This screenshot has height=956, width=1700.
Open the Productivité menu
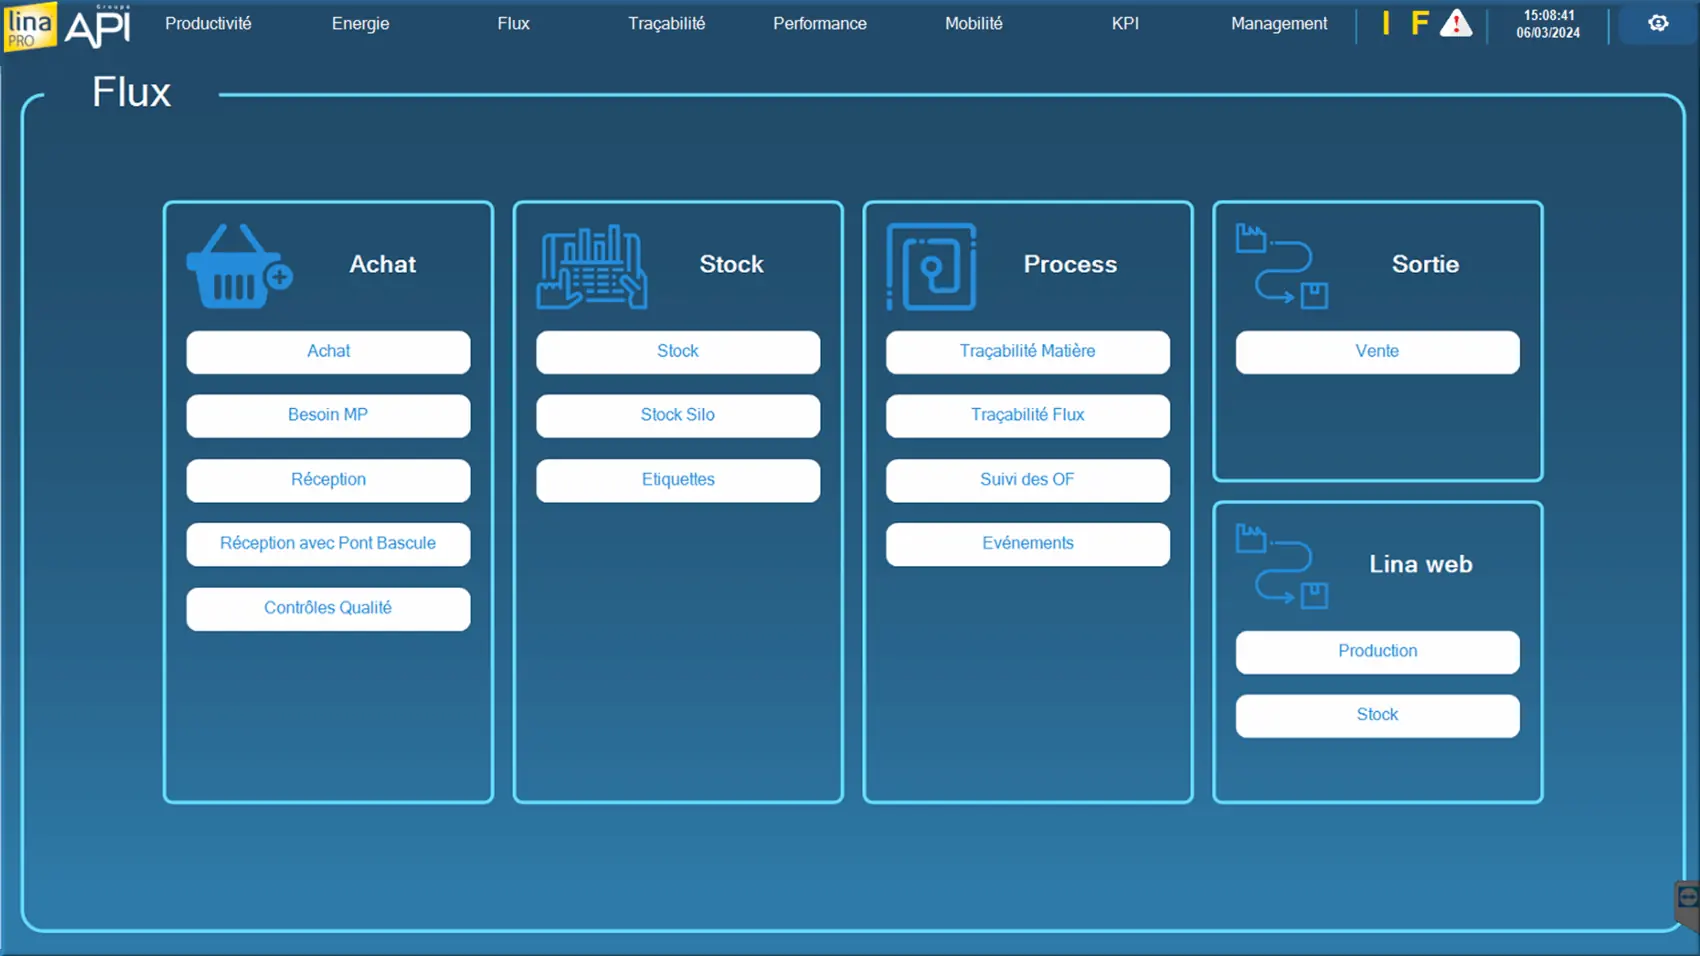[208, 23]
